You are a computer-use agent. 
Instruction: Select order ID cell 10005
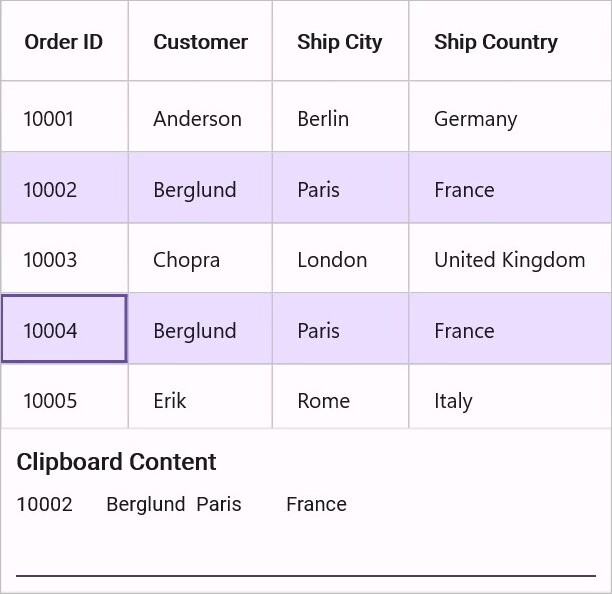pyautogui.click(x=64, y=397)
